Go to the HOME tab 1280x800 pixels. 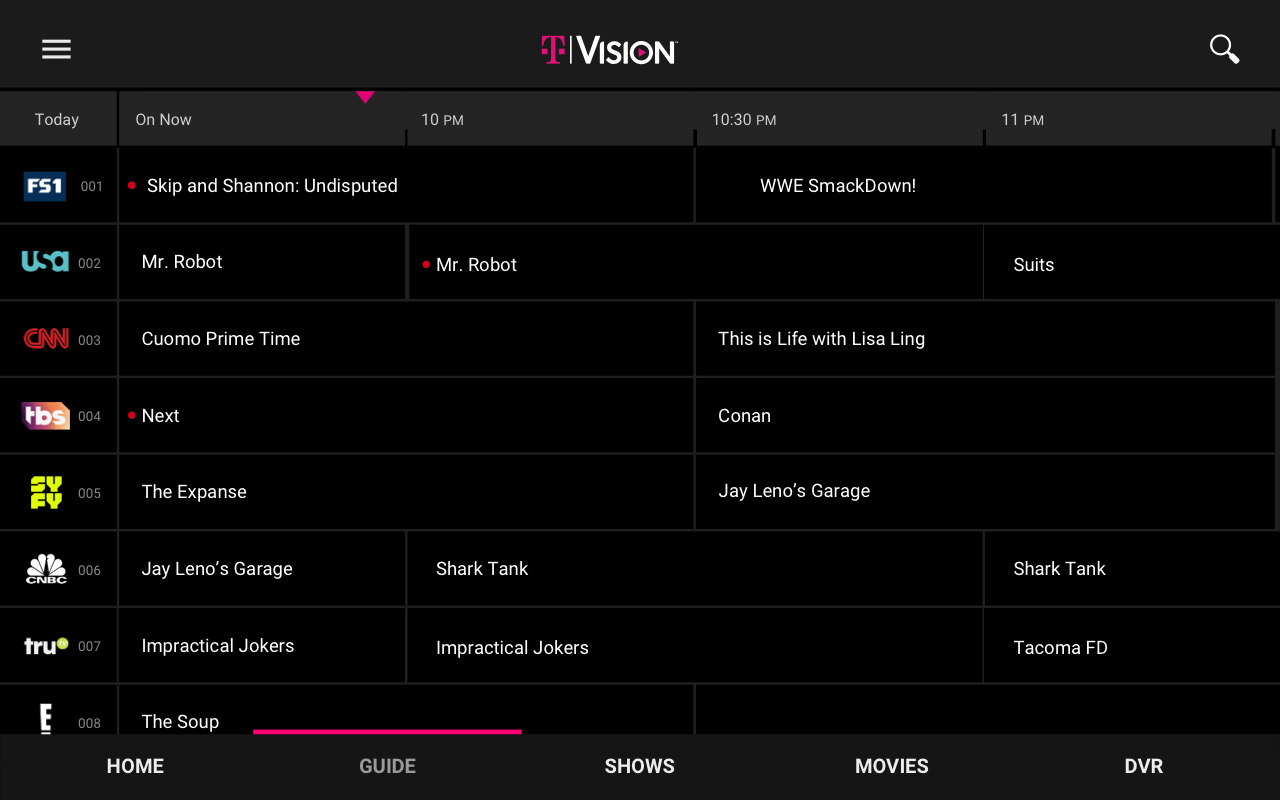[135, 766]
